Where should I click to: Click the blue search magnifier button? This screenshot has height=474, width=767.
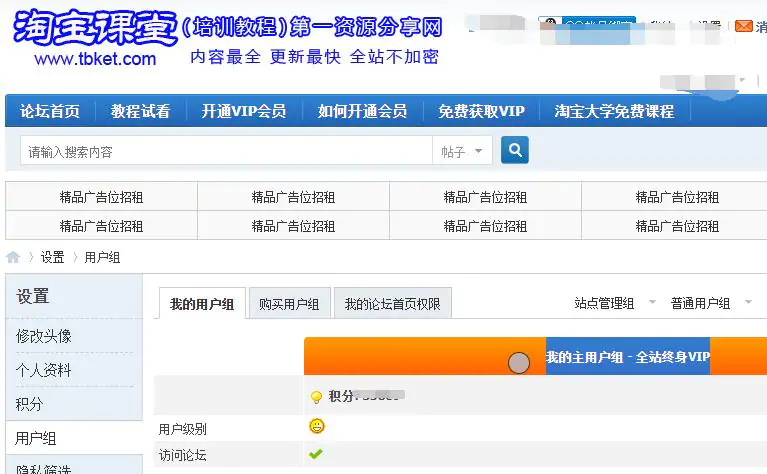(515, 150)
